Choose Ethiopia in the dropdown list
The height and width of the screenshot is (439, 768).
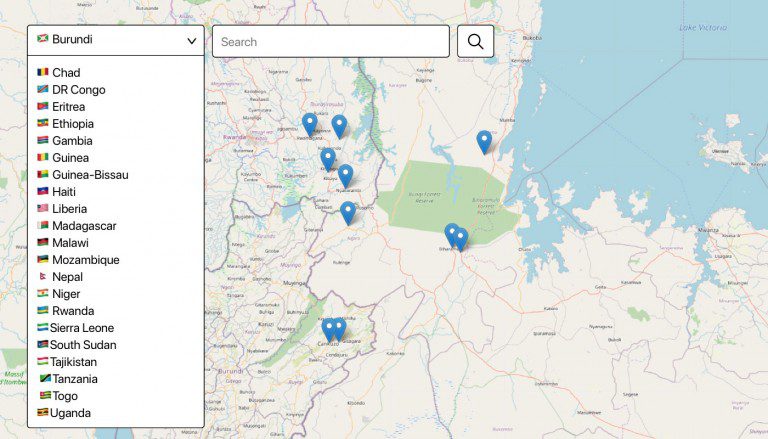[x=66, y=124]
